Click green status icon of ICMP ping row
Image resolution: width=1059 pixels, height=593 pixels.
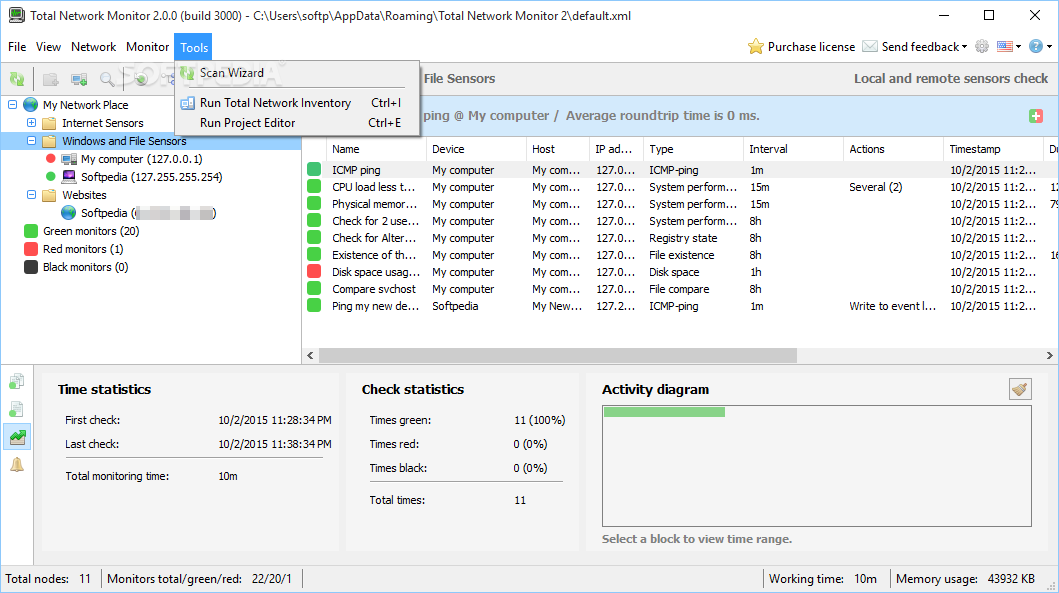314,170
